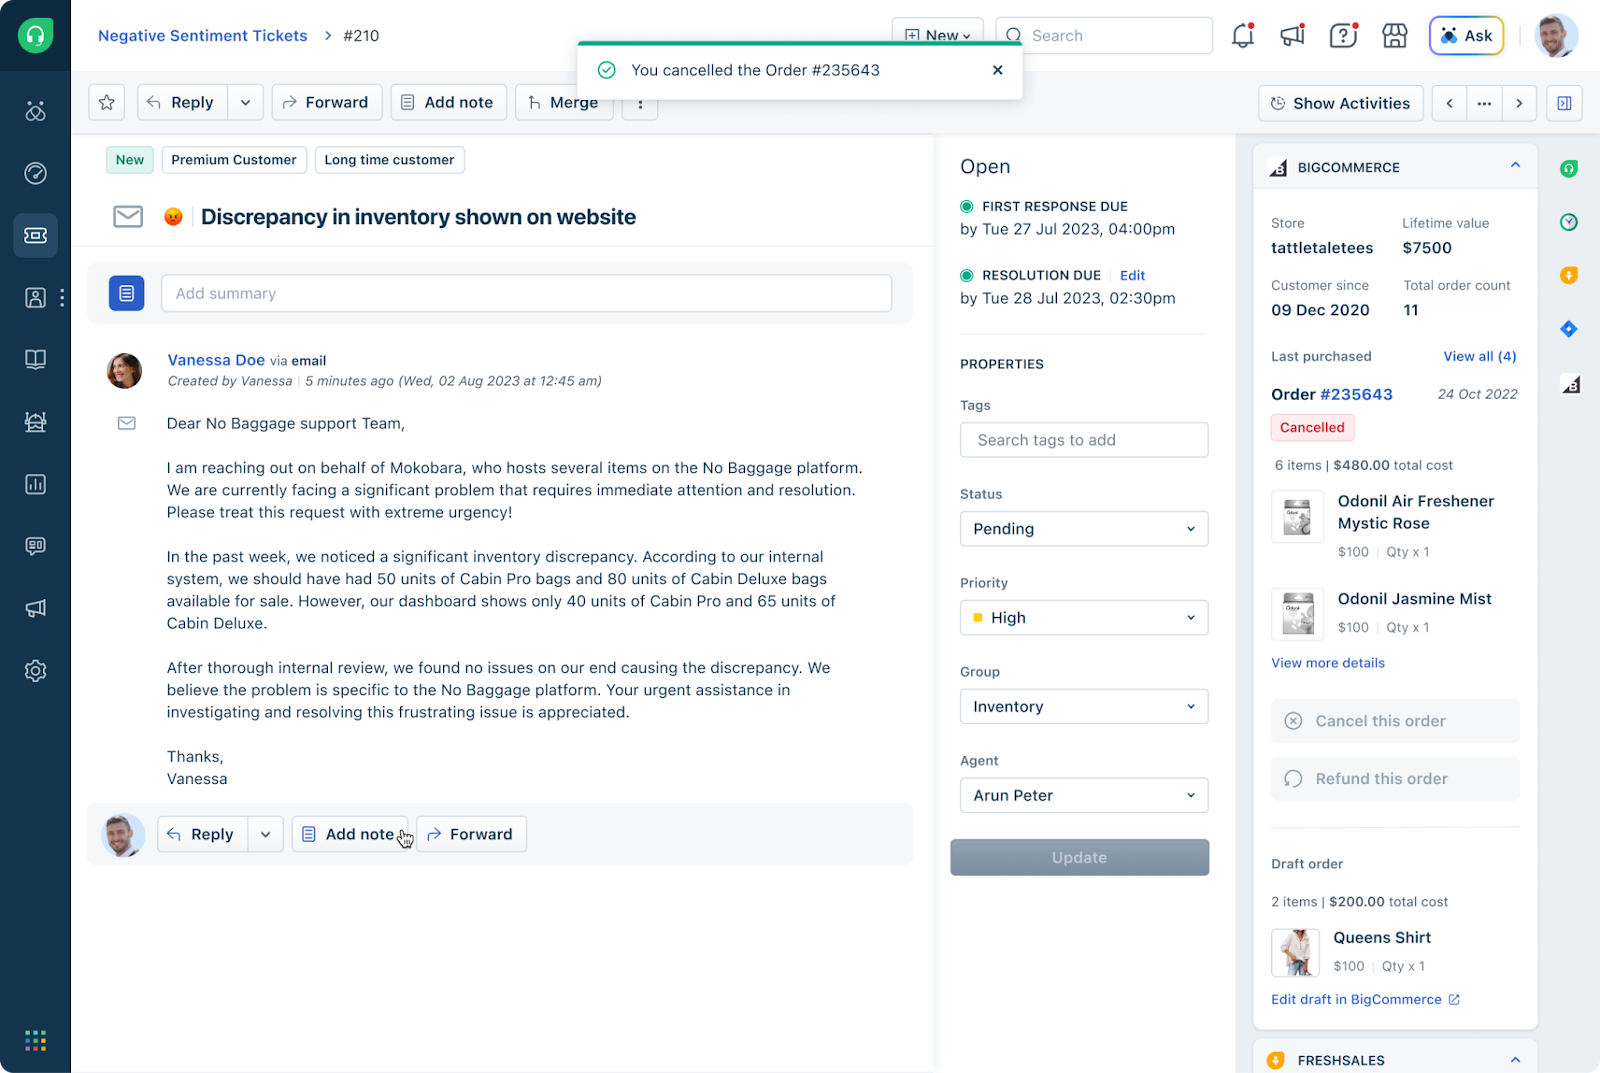Open the marketplace store icon in top bar
Viewport: 1600px width, 1073px height.
pyautogui.click(x=1394, y=36)
